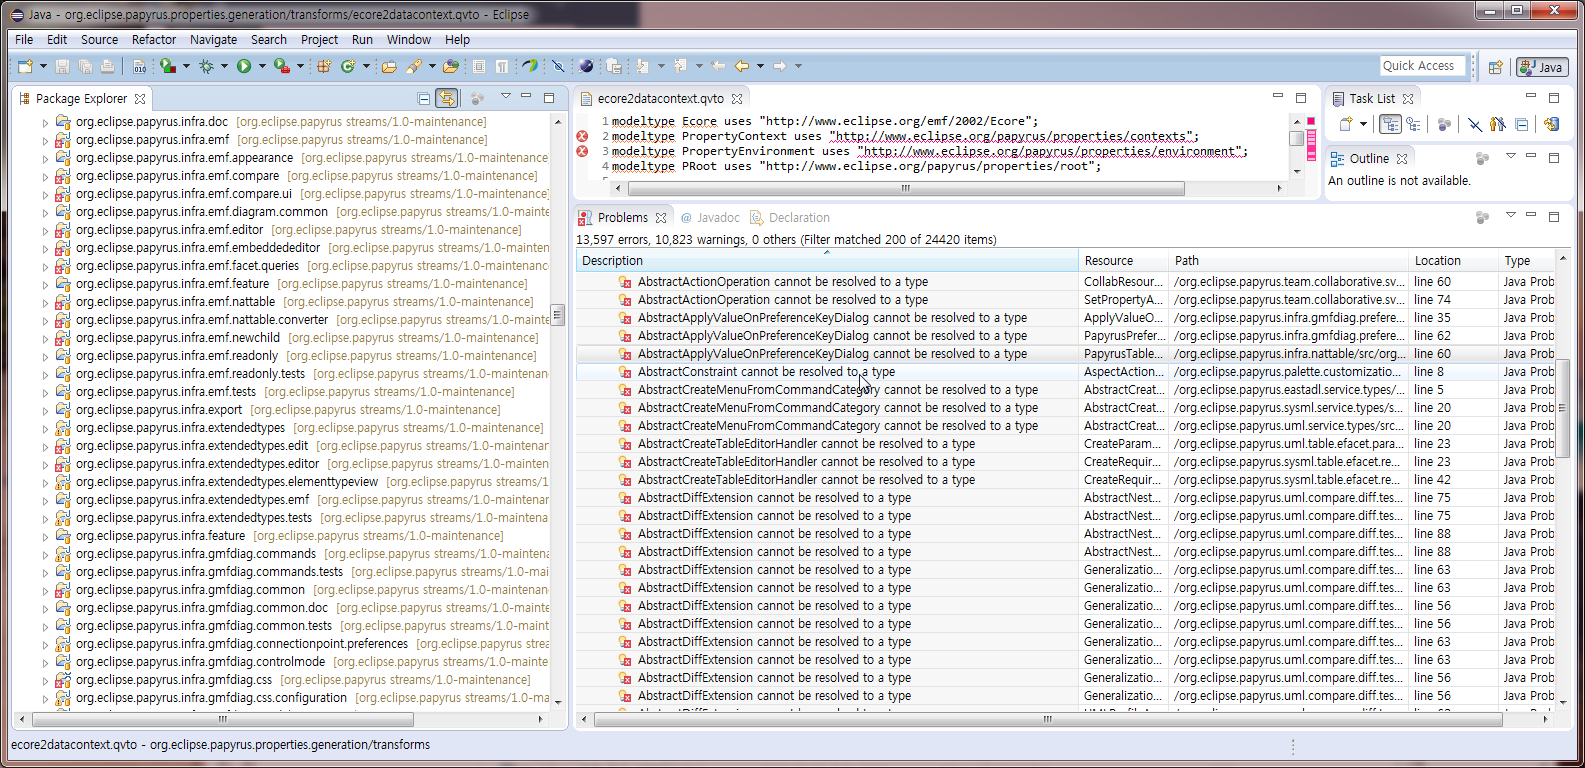
Task: Toggle Categorized presentation in Task List
Action: point(1390,124)
